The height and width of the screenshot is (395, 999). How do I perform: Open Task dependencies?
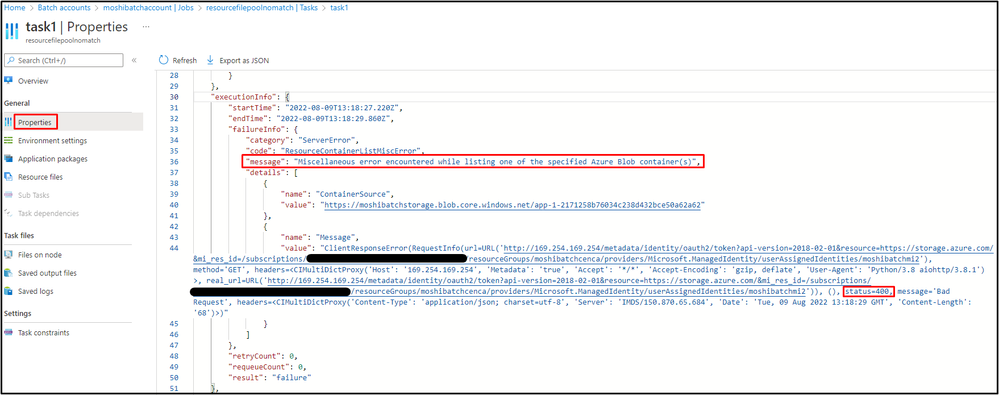point(48,213)
